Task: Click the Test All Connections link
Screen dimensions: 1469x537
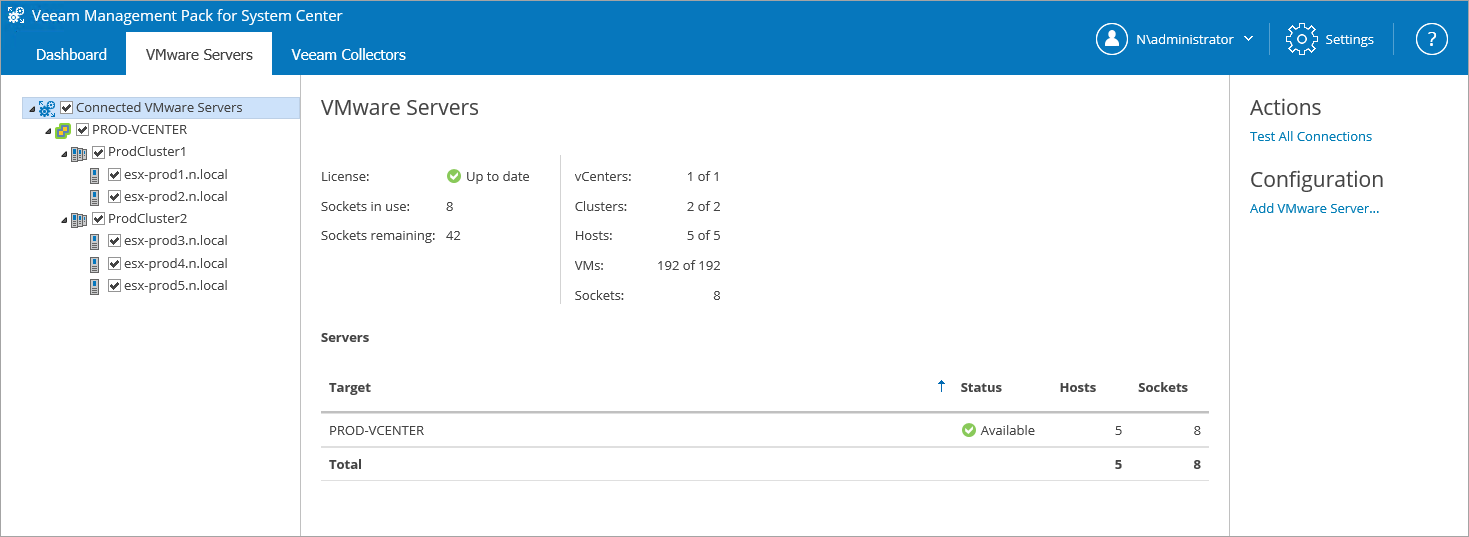Action: pos(1310,137)
